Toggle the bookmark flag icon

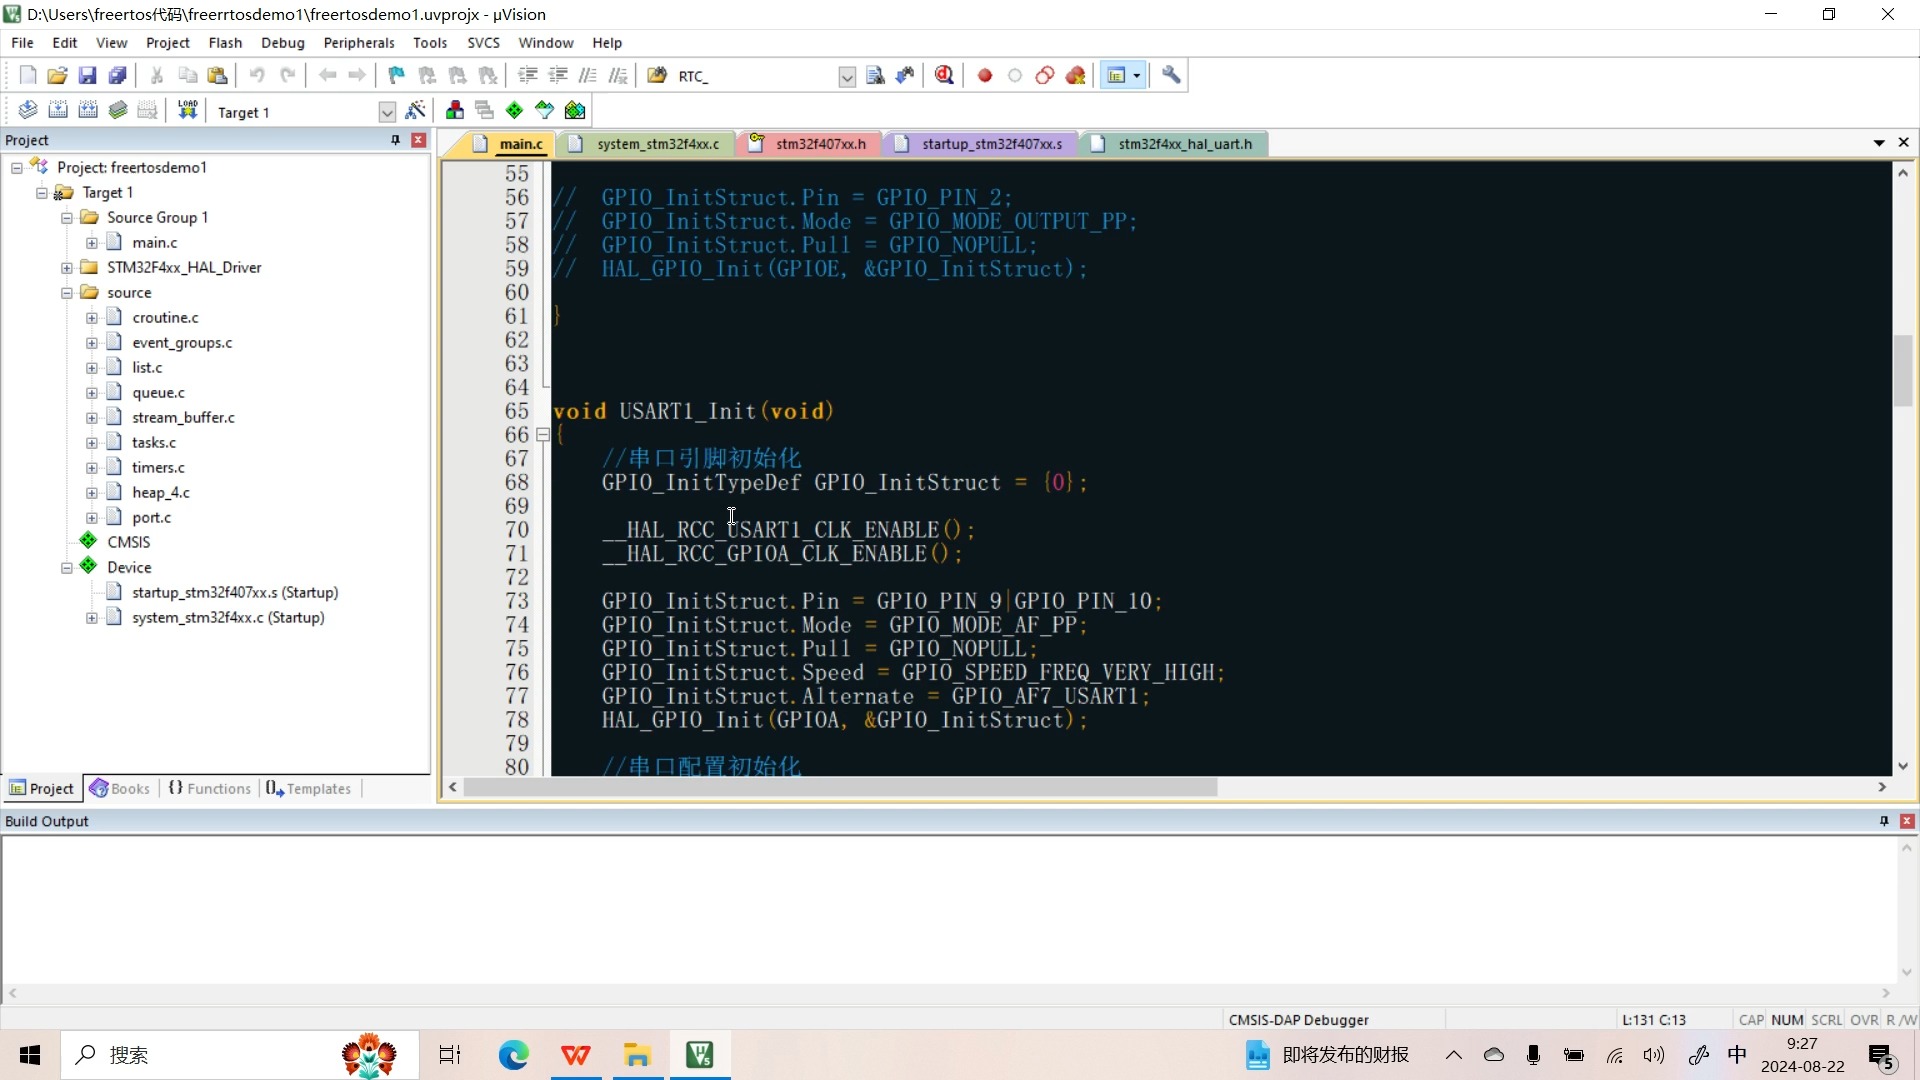coord(397,75)
